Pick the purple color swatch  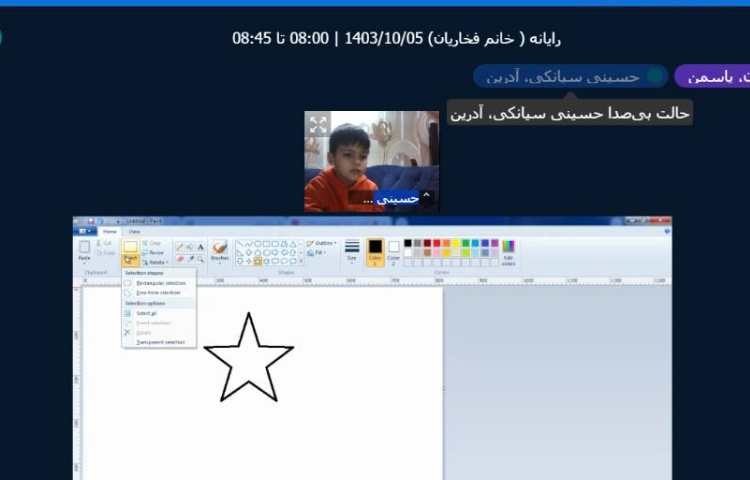pyautogui.click(x=495, y=243)
